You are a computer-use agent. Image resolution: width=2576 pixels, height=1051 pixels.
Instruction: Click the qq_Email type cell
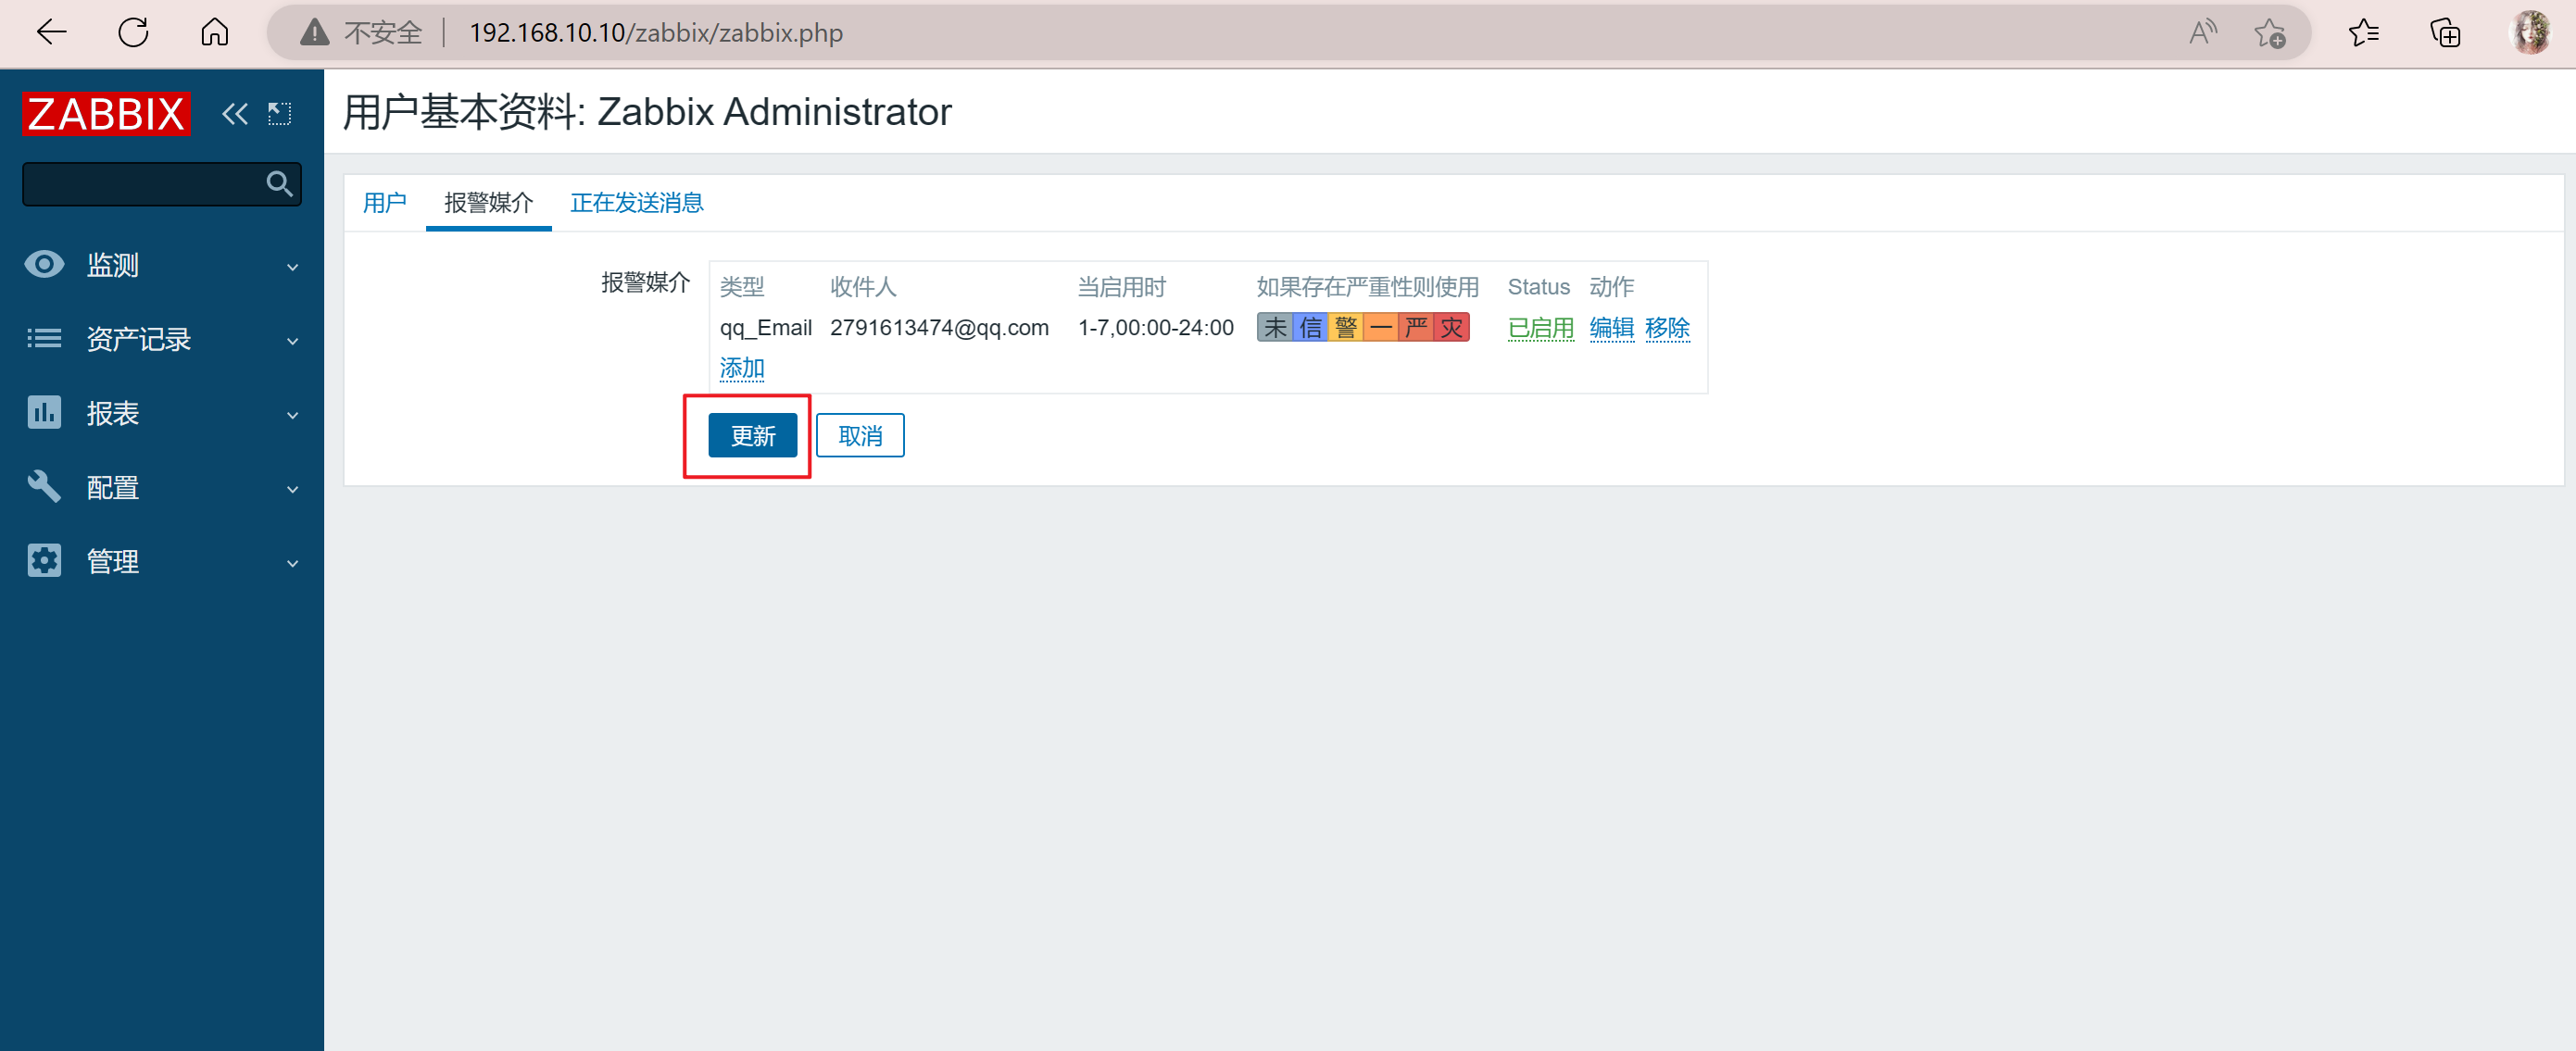pos(765,327)
